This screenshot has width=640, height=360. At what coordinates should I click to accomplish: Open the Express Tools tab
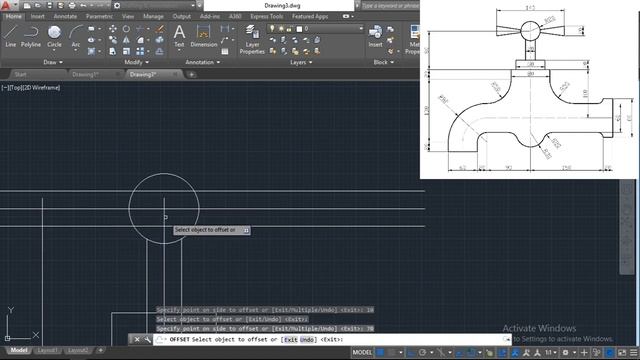pos(267,16)
